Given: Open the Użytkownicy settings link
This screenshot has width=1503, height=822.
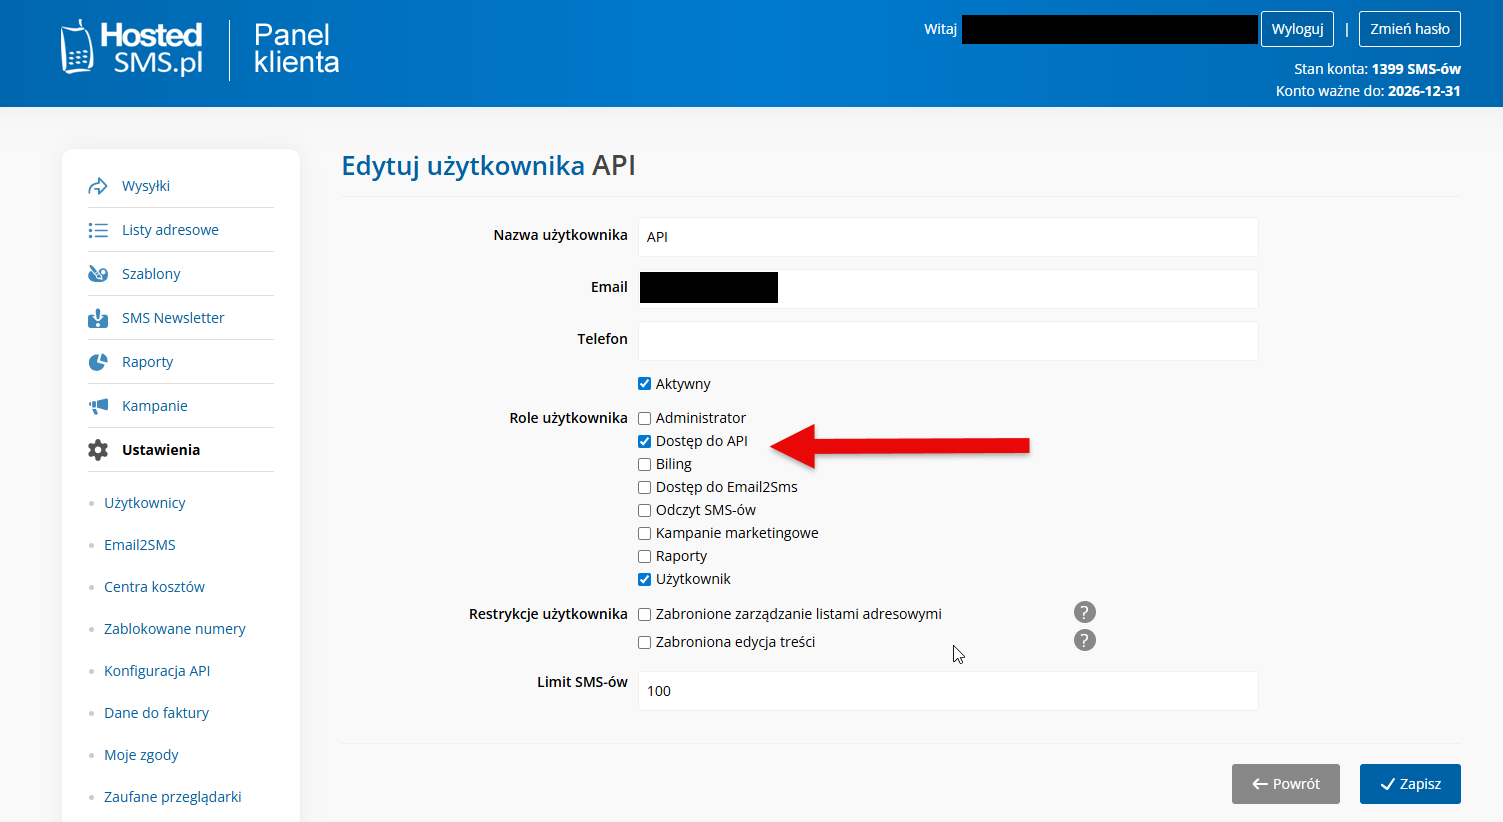Looking at the screenshot, I should pos(145,503).
